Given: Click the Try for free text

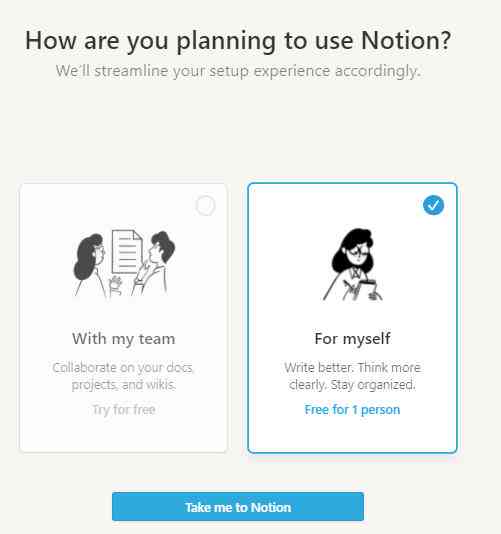Looking at the screenshot, I should (124, 410).
